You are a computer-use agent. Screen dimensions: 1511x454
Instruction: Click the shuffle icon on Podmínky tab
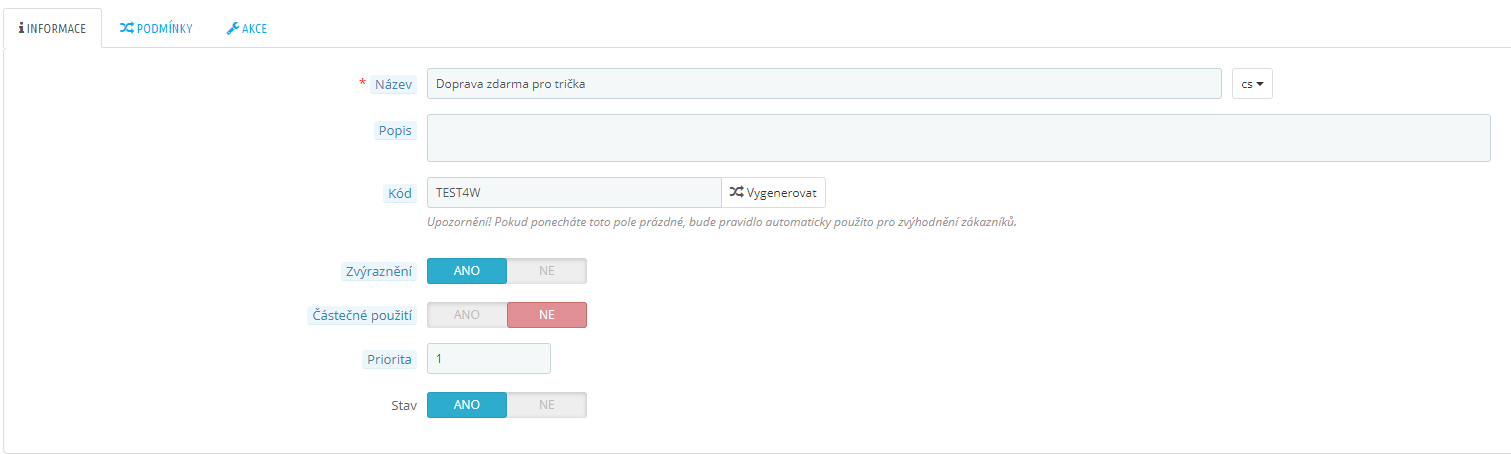pos(127,29)
